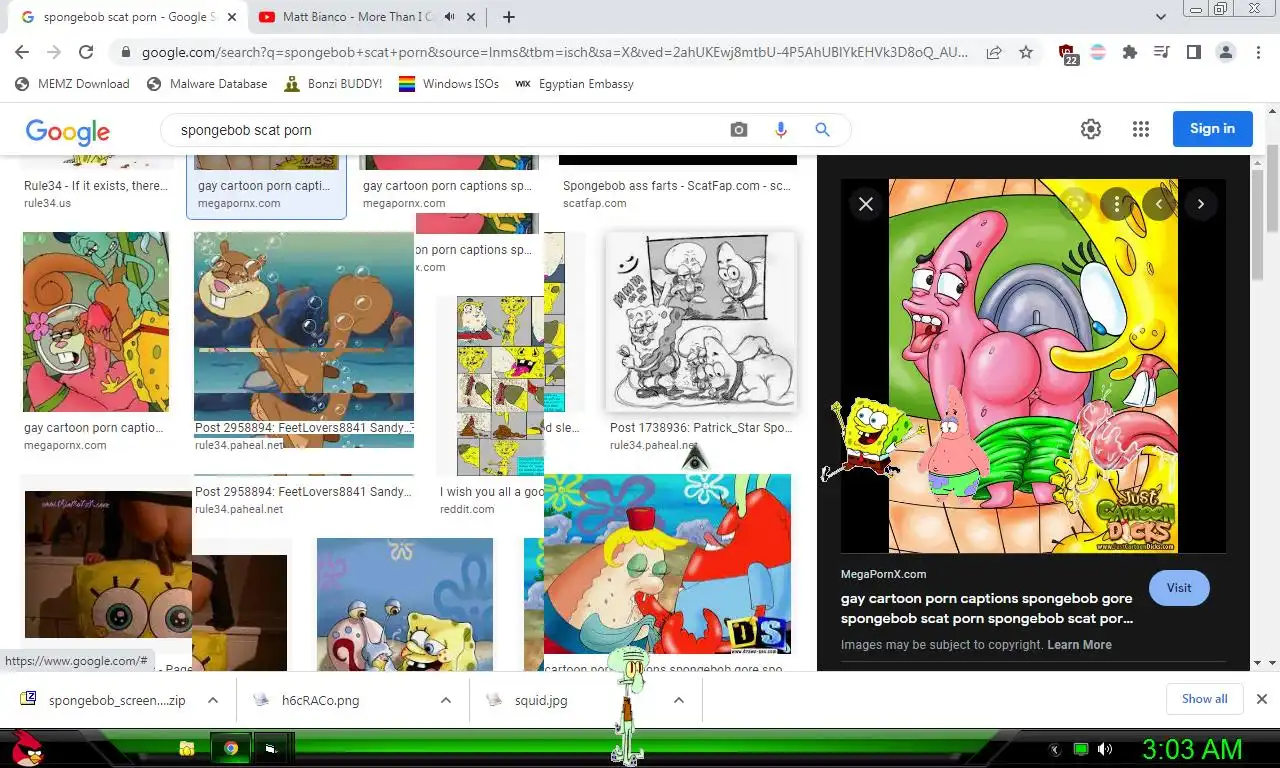The image size is (1280, 768).
Task: Start voice search with the microphone
Action: [x=781, y=130]
